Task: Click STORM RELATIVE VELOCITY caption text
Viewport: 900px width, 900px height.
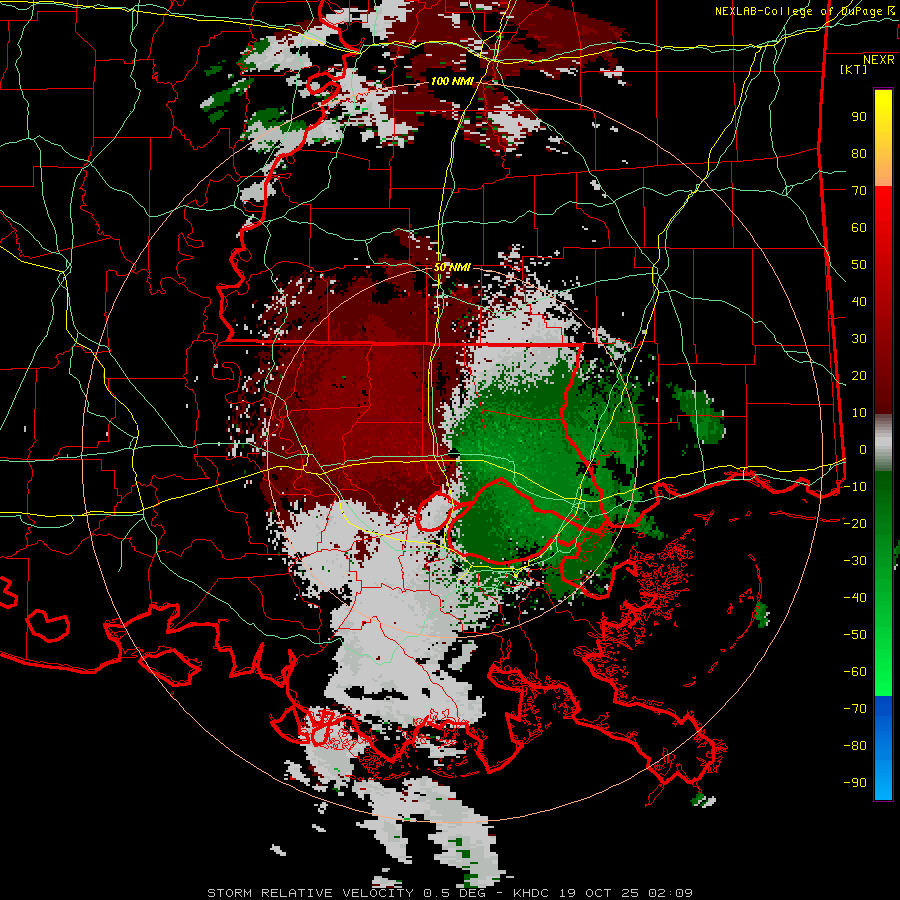Action: (310, 893)
